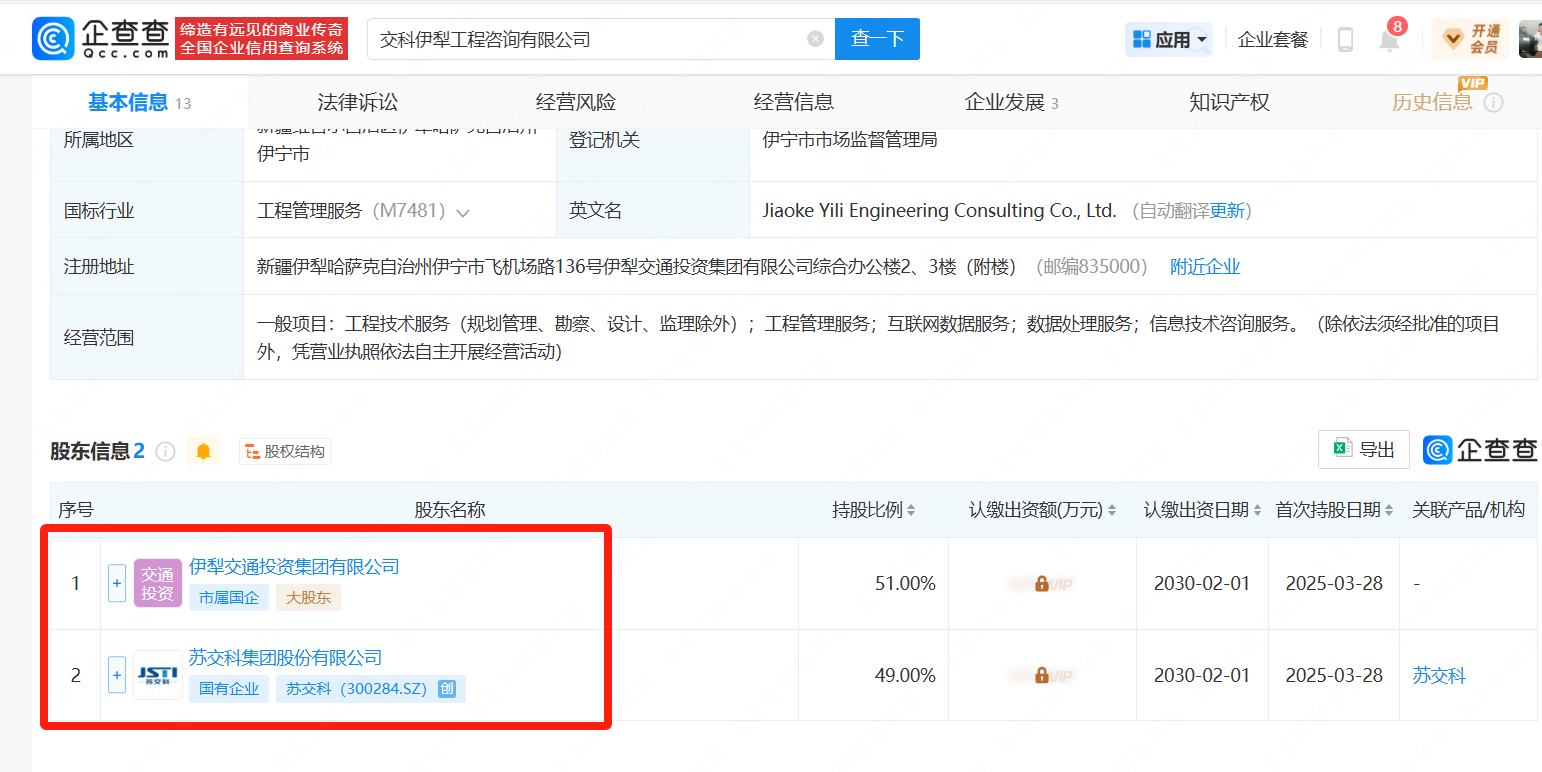1542x772 pixels.
Task: Expand the 伊犁交通投资集团 shareholder row
Action: pyautogui.click(x=117, y=583)
